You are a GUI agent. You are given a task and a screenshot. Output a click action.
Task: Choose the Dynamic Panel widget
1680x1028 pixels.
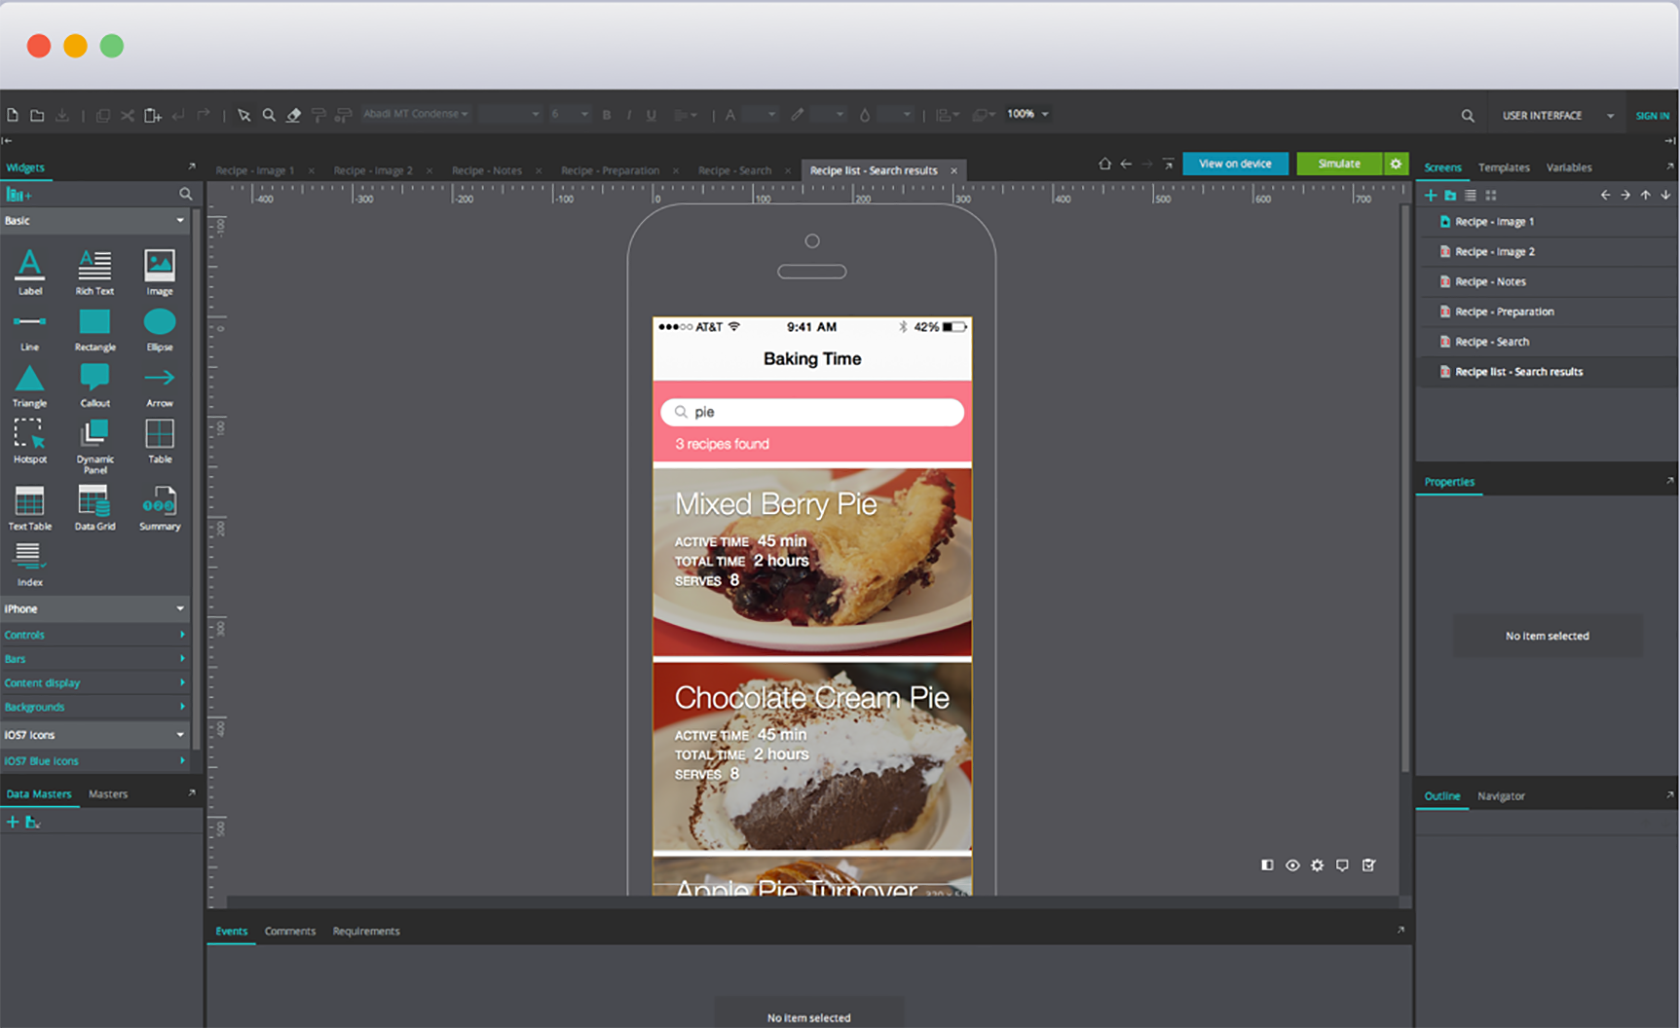pos(95,446)
